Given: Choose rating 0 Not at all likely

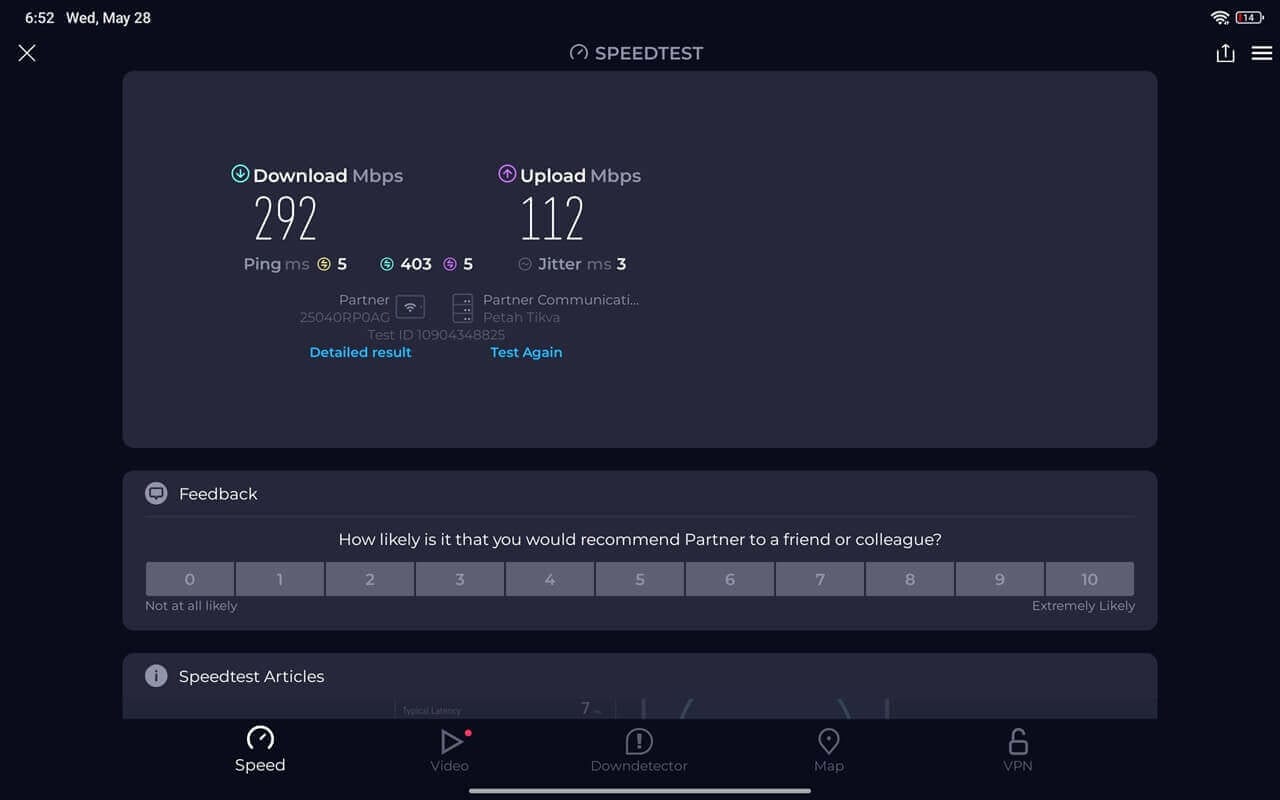Looking at the screenshot, I should tap(190, 579).
